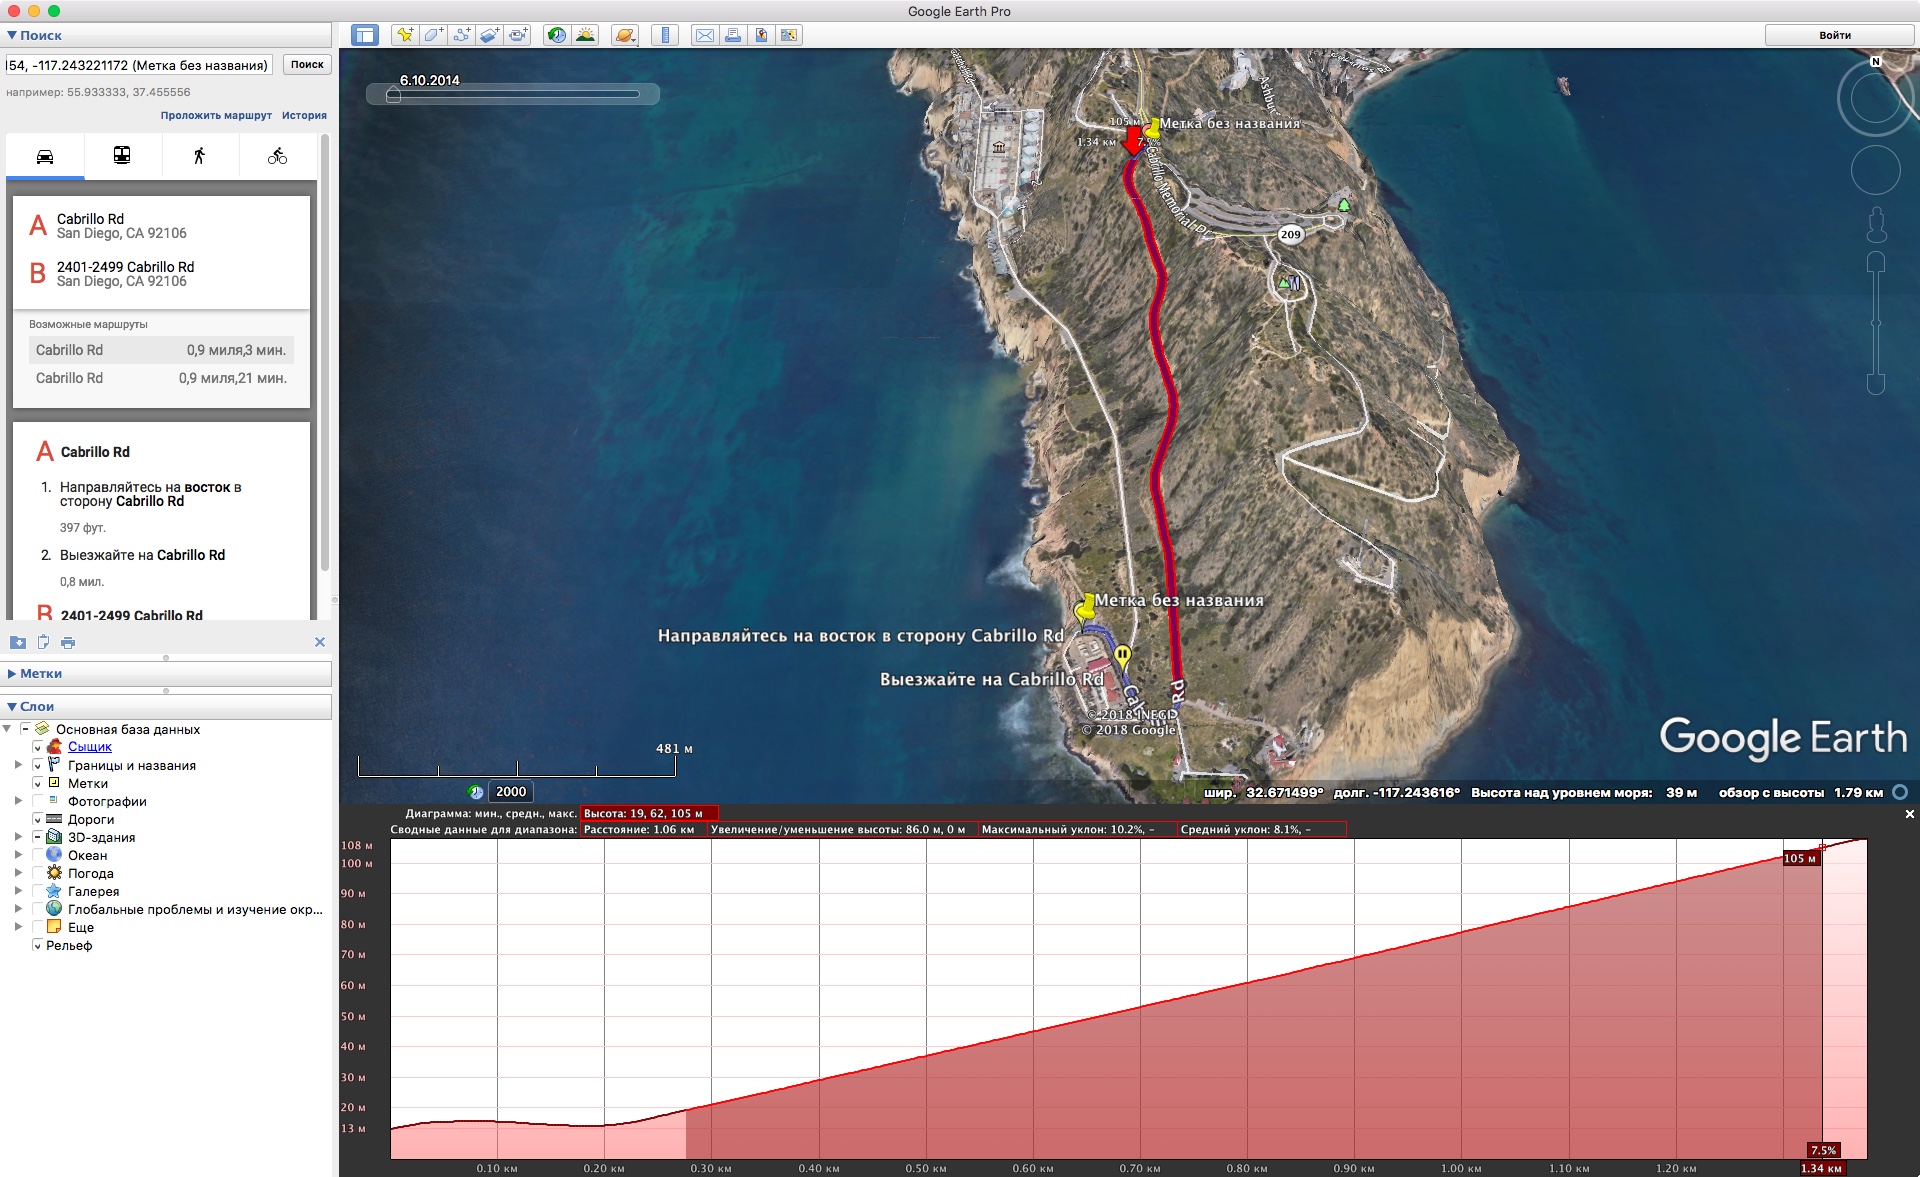Expand the Метки panel header
This screenshot has width=1920, height=1177.
tap(166, 673)
